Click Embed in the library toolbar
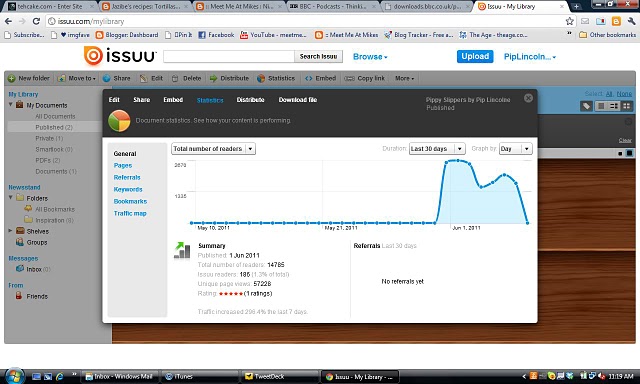Screen dimensions: 640x384 point(320,78)
